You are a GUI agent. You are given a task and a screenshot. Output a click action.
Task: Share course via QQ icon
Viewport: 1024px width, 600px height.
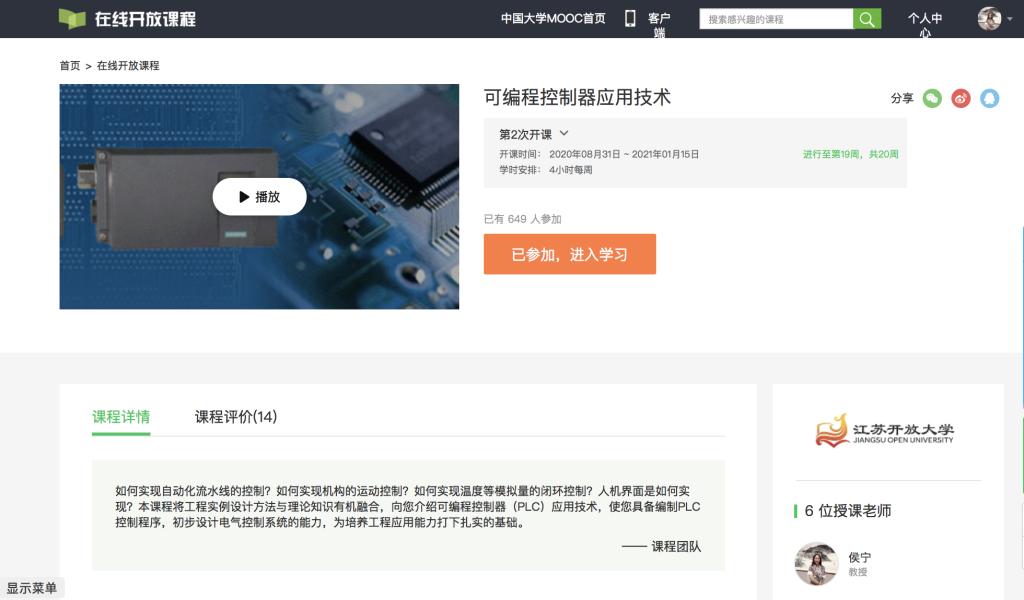(x=989, y=98)
